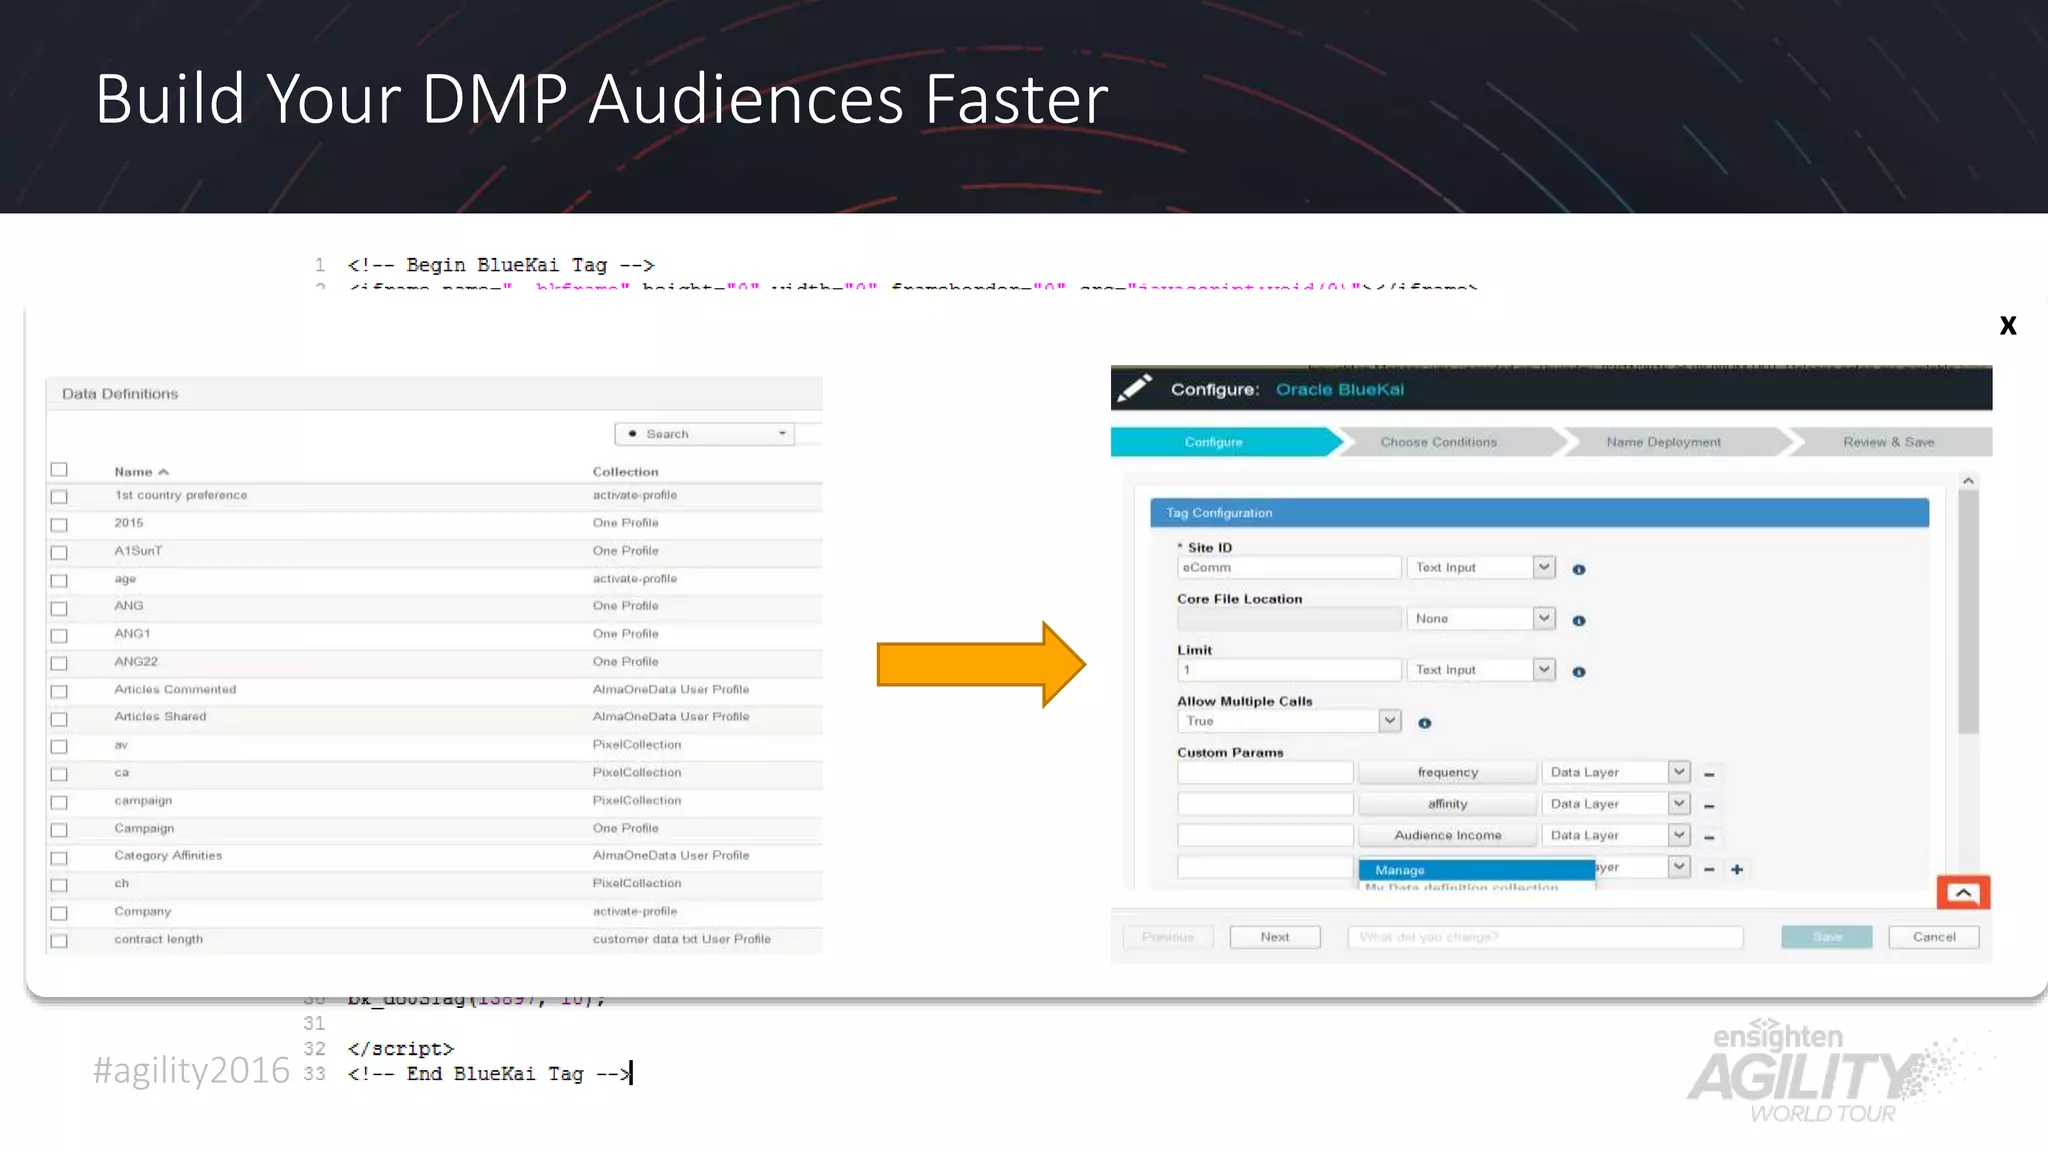Click the 'Articles Shared' row name
The height and width of the screenshot is (1152, 2048).
[x=160, y=716]
